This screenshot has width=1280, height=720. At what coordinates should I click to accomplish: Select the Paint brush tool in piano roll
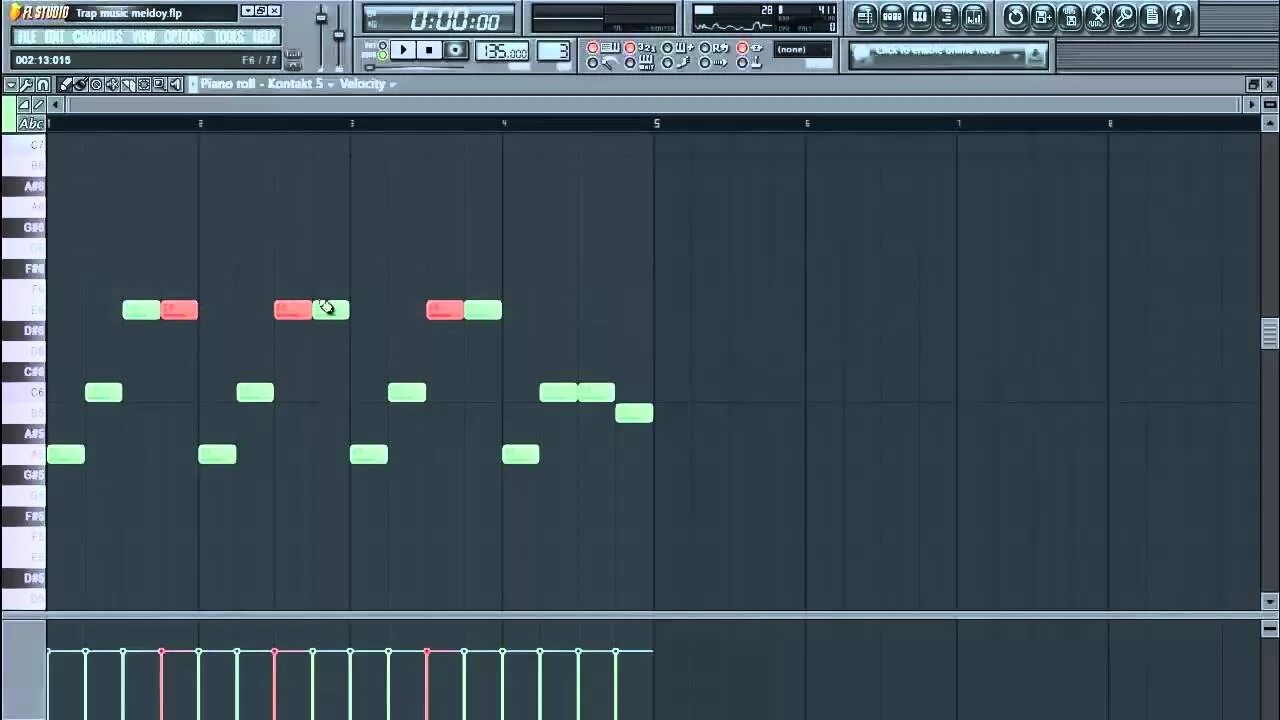pos(80,84)
